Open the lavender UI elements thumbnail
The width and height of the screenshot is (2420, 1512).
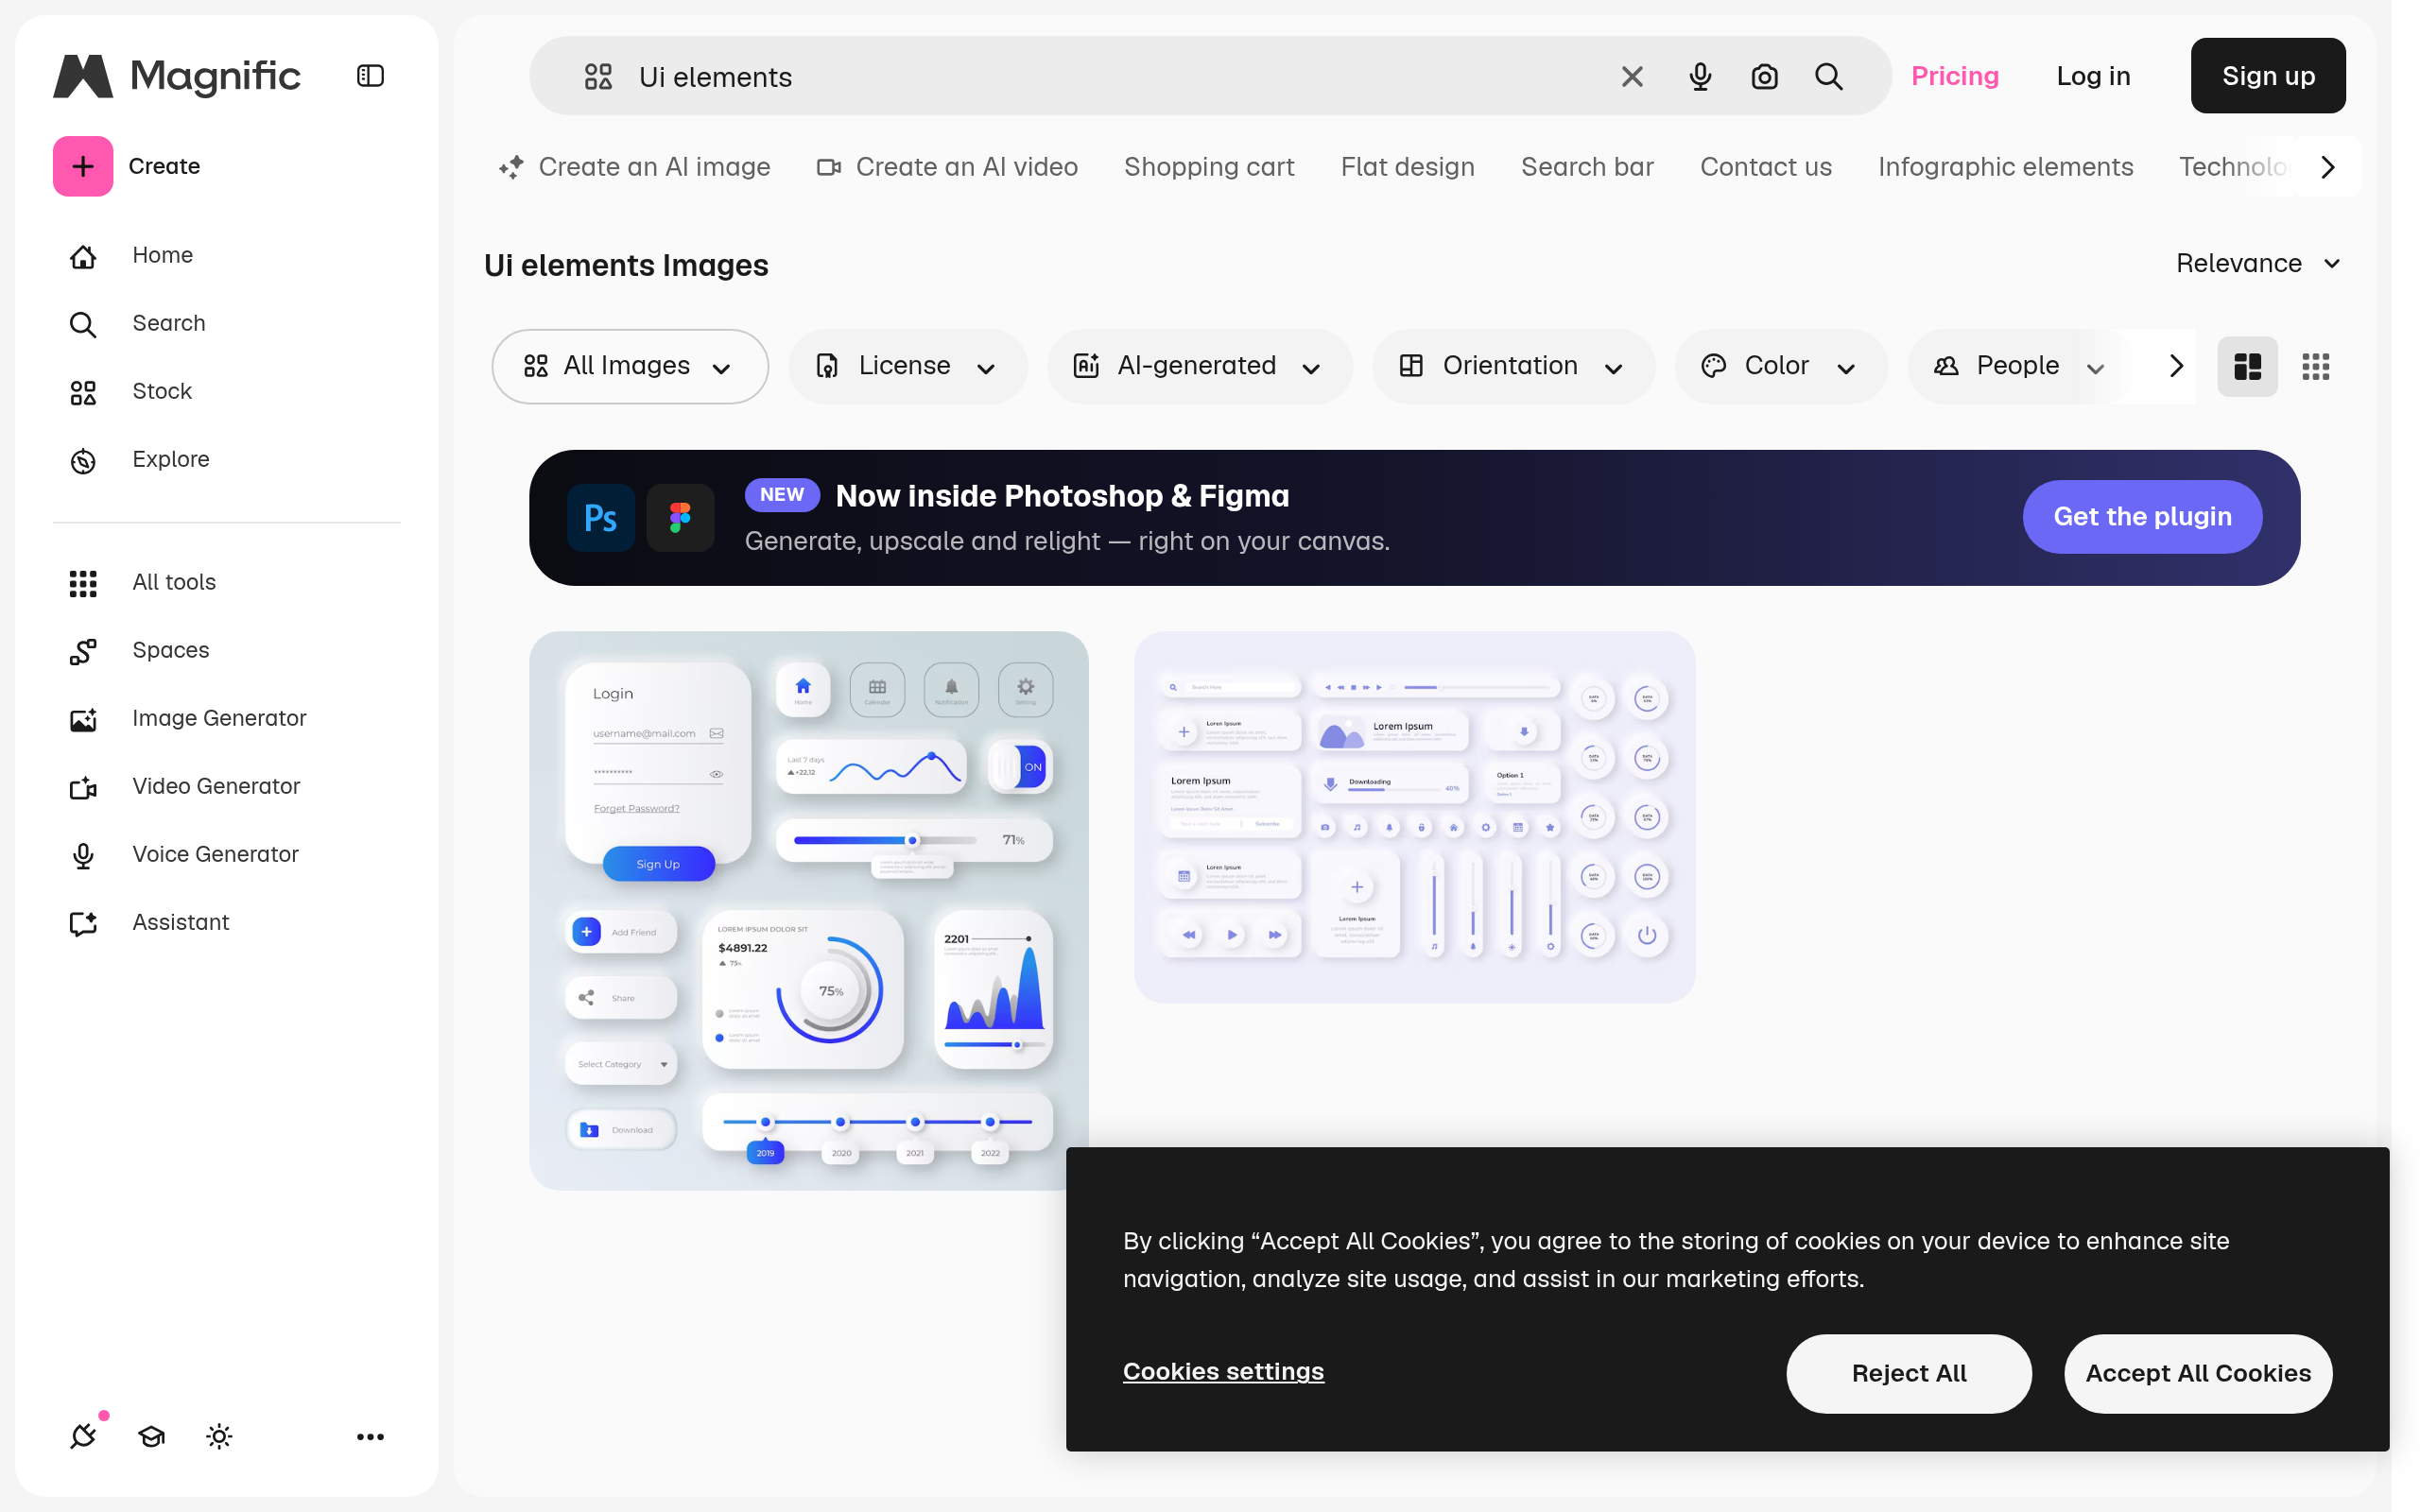point(1413,816)
